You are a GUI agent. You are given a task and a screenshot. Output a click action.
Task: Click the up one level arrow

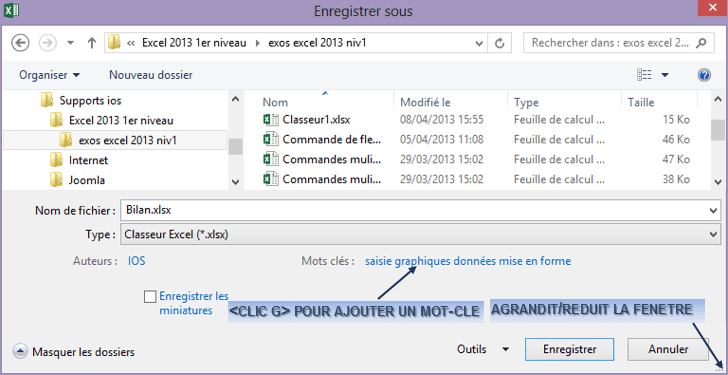click(x=91, y=43)
